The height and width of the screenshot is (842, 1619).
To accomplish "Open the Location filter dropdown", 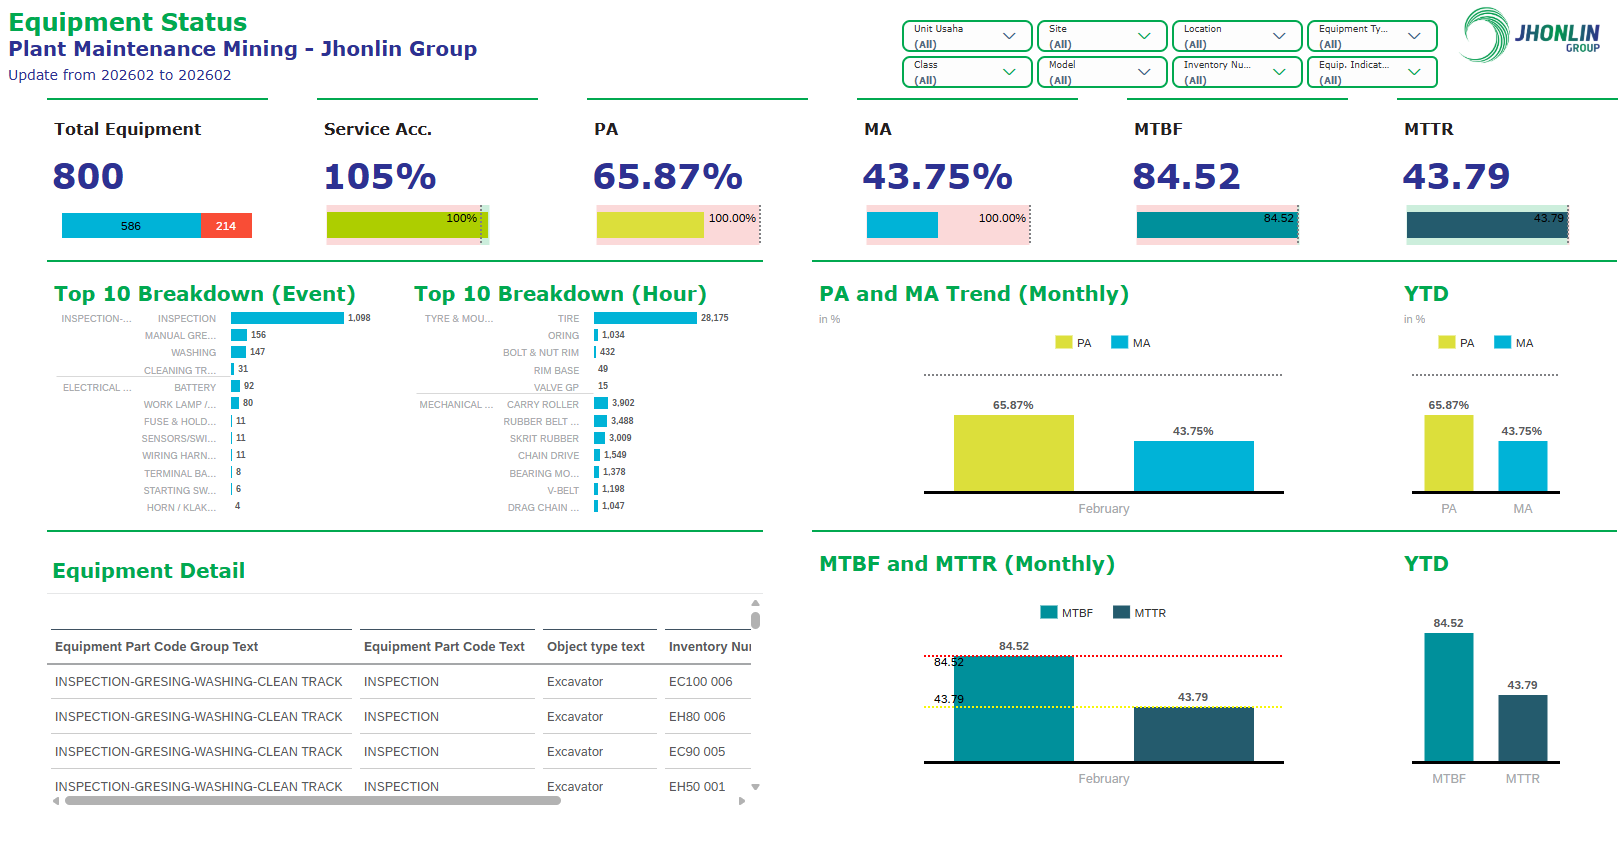I will click(1237, 36).
